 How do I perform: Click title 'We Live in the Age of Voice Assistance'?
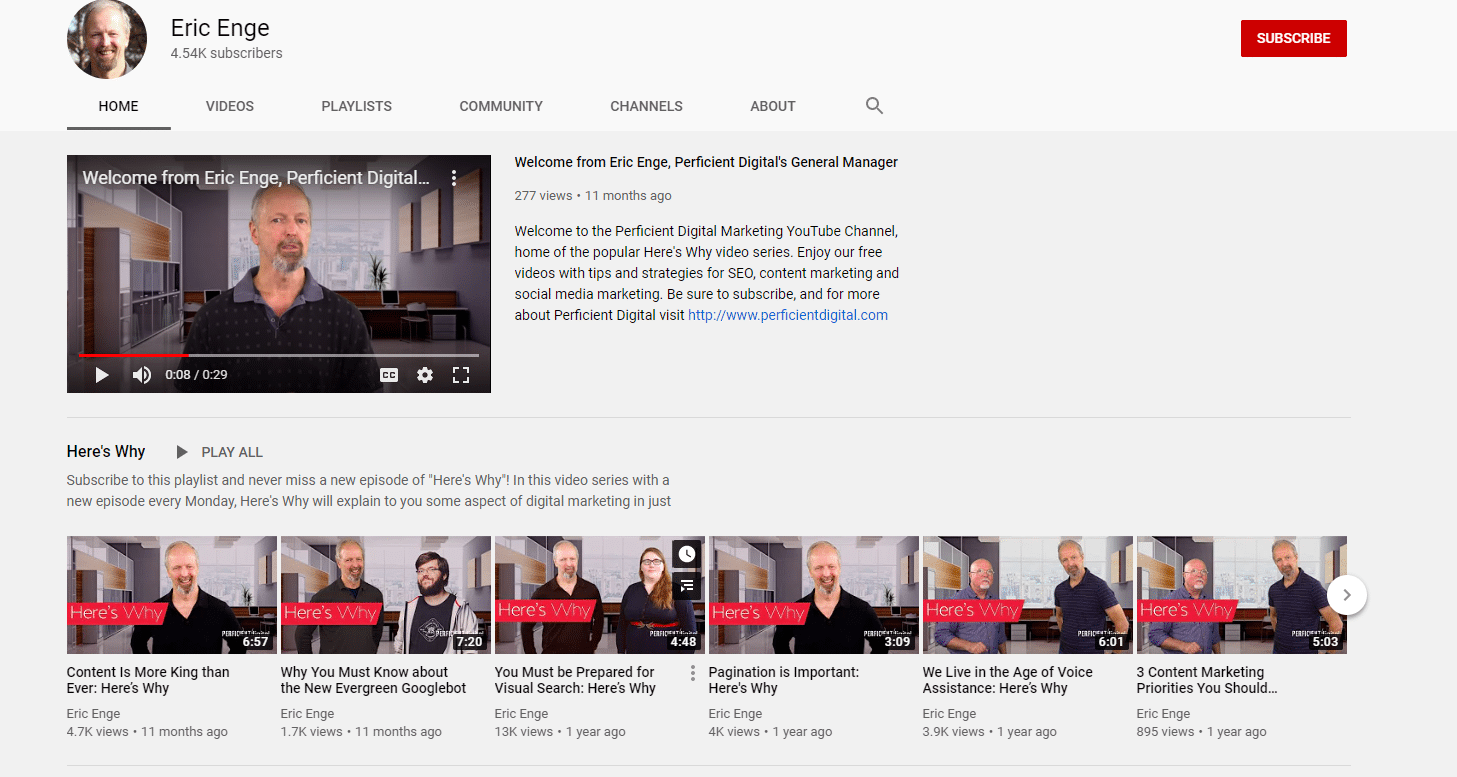click(x=1008, y=680)
